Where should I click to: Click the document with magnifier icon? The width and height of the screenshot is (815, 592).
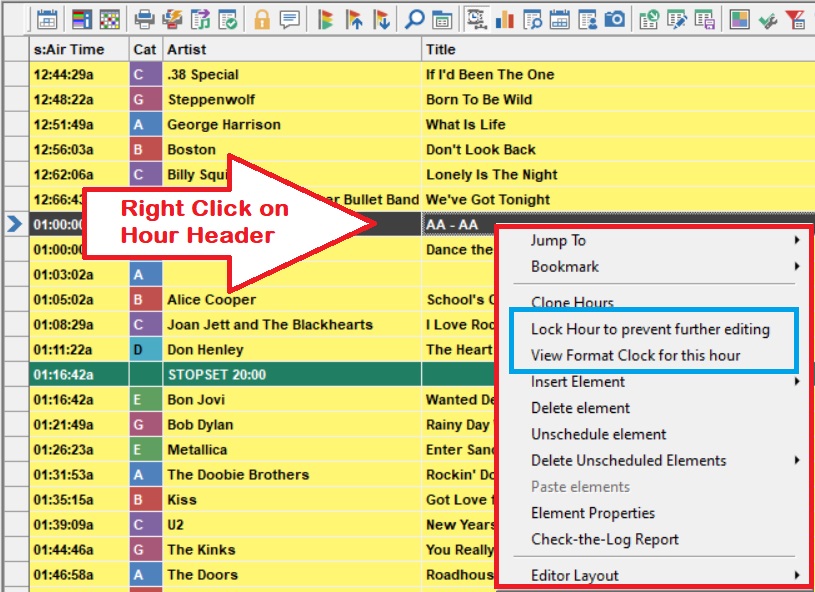[533, 20]
